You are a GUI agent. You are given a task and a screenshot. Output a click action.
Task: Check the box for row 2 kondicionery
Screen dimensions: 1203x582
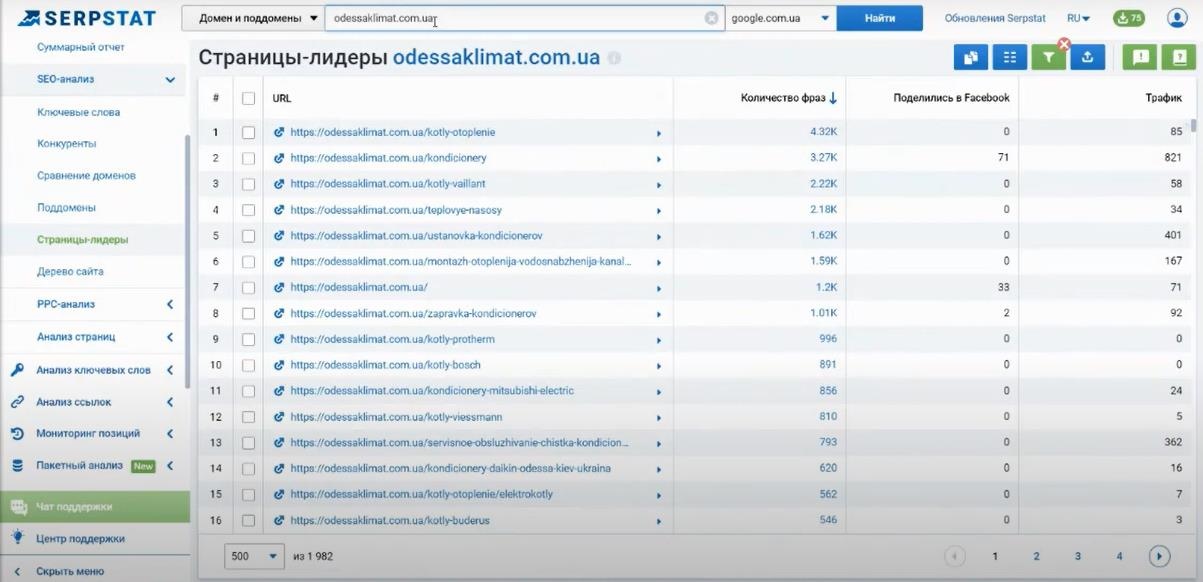click(x=249, y=158)
